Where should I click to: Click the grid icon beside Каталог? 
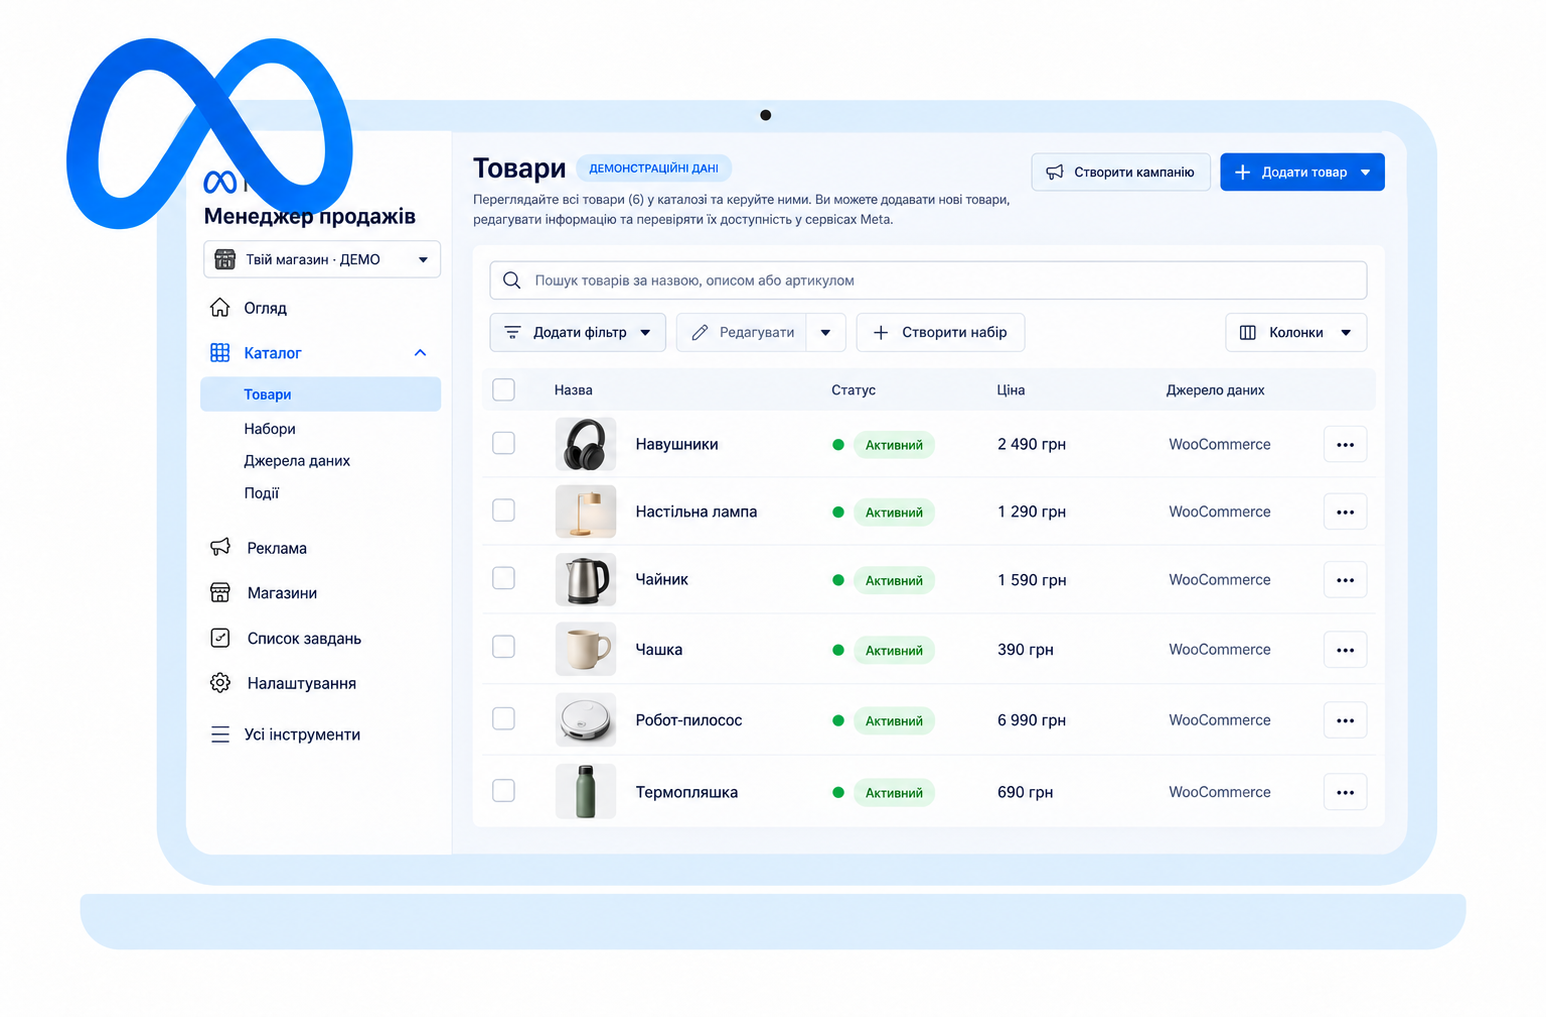pyautogui.click(x=220, y=352)
